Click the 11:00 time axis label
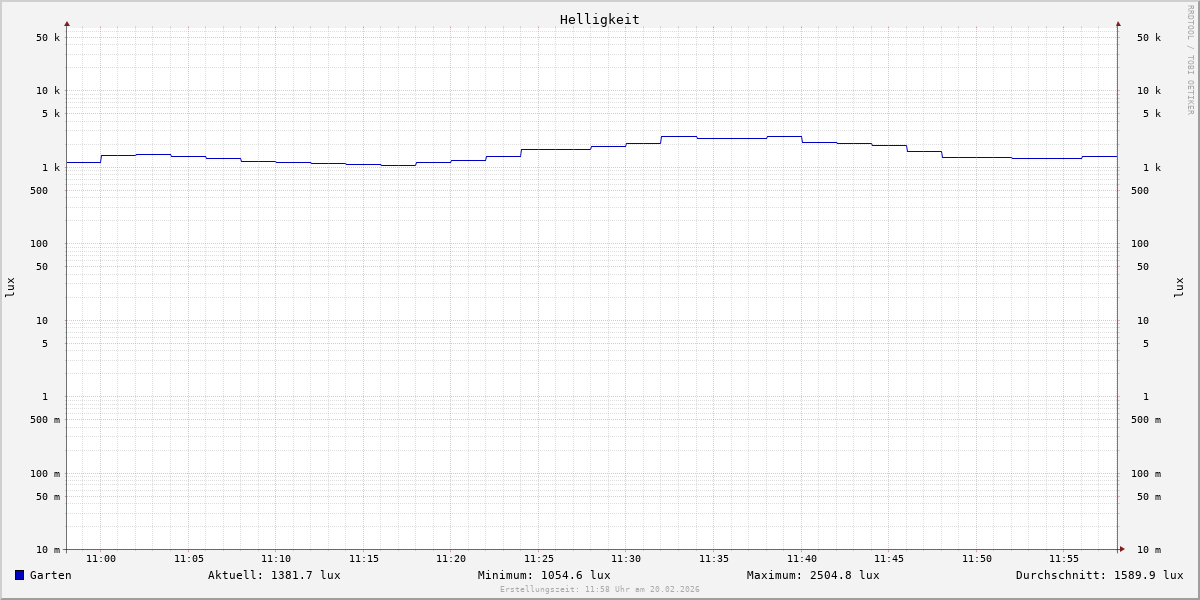The height and width of the screenshot is (600, 1200). click(101, 559)
